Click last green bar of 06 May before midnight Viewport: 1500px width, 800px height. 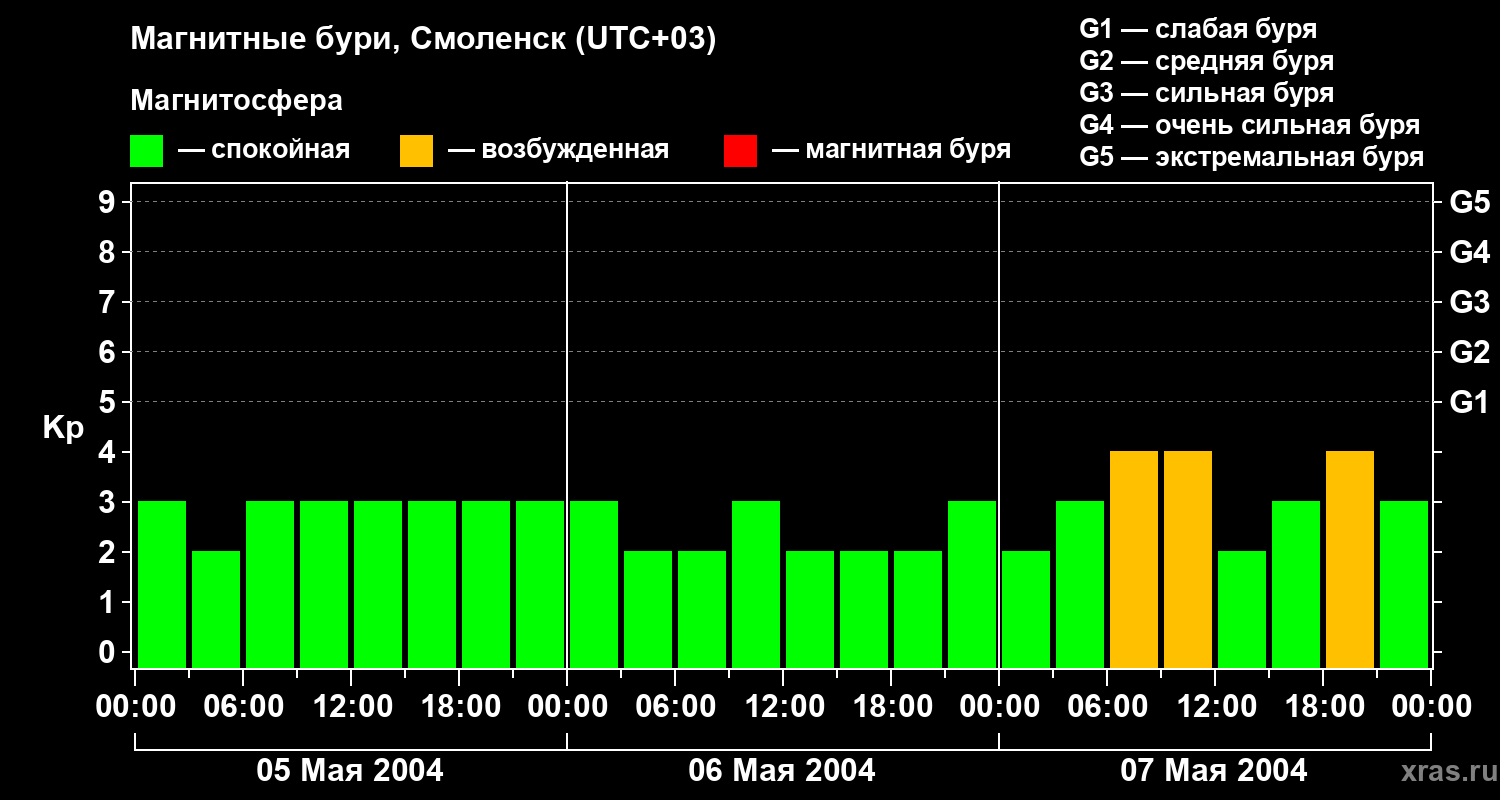pyautogui.click(x=972, y=585)
